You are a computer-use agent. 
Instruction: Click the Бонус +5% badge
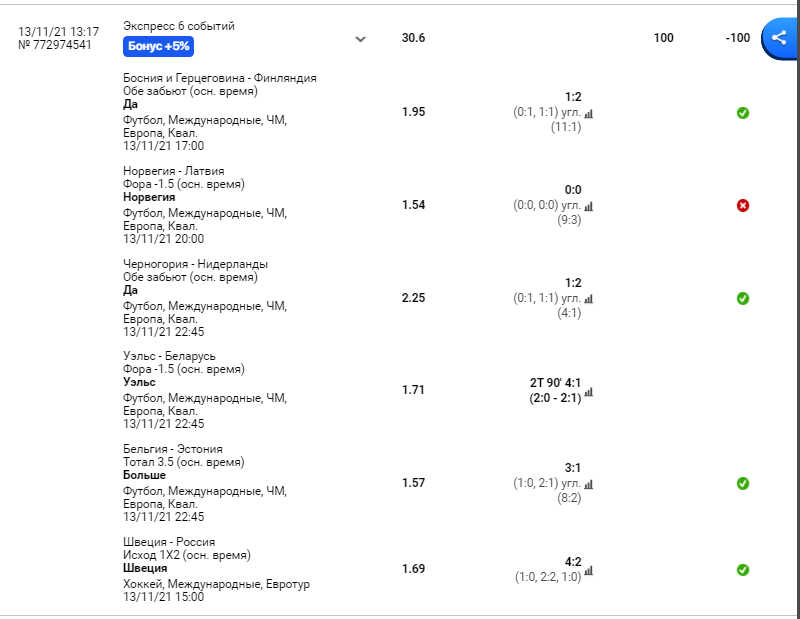[x=158, y=46]
